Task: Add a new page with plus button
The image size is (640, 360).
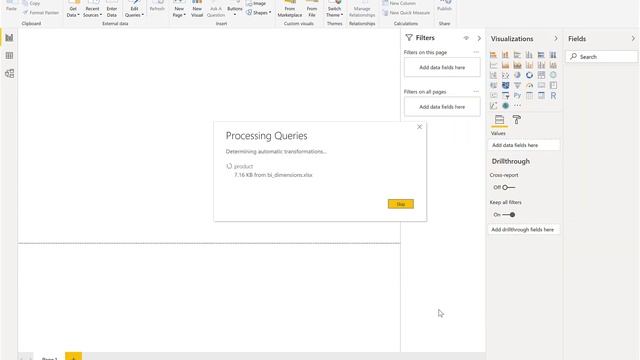Action: 73,356
